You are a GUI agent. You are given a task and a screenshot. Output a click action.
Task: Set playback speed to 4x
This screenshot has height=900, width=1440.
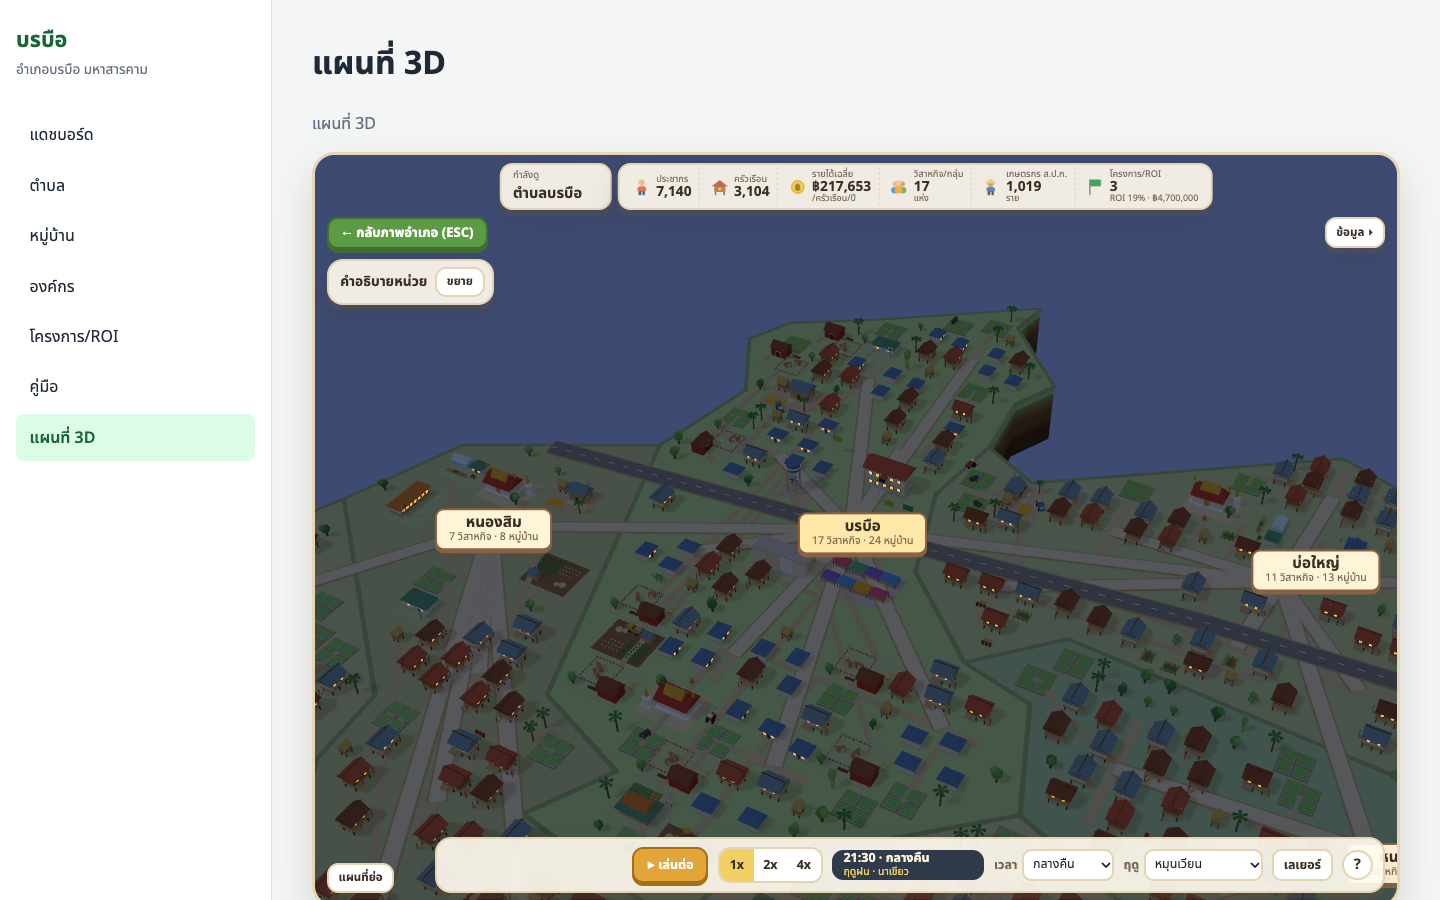point(804,865)
